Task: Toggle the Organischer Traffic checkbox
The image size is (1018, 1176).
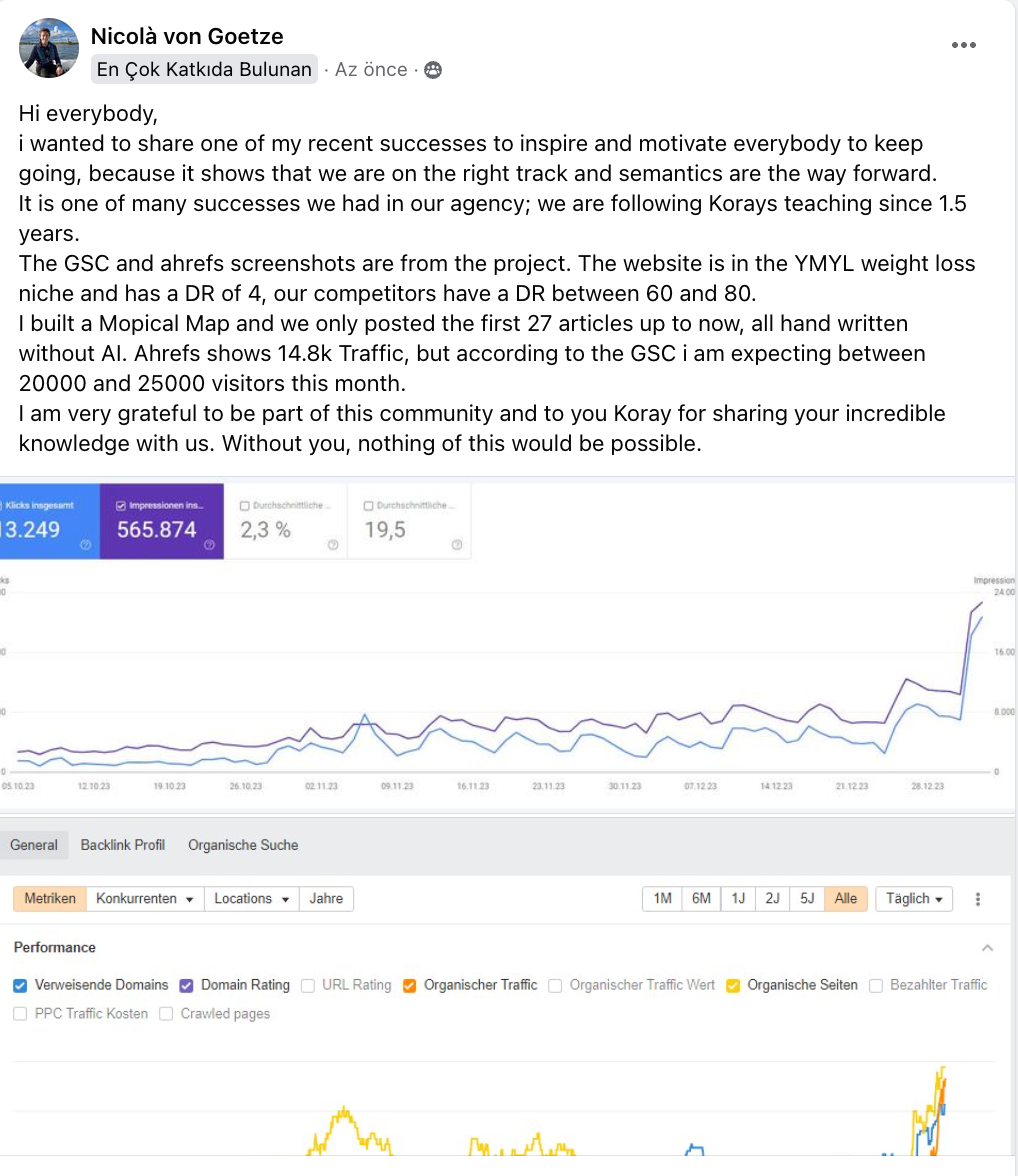Action: [409, 985]
